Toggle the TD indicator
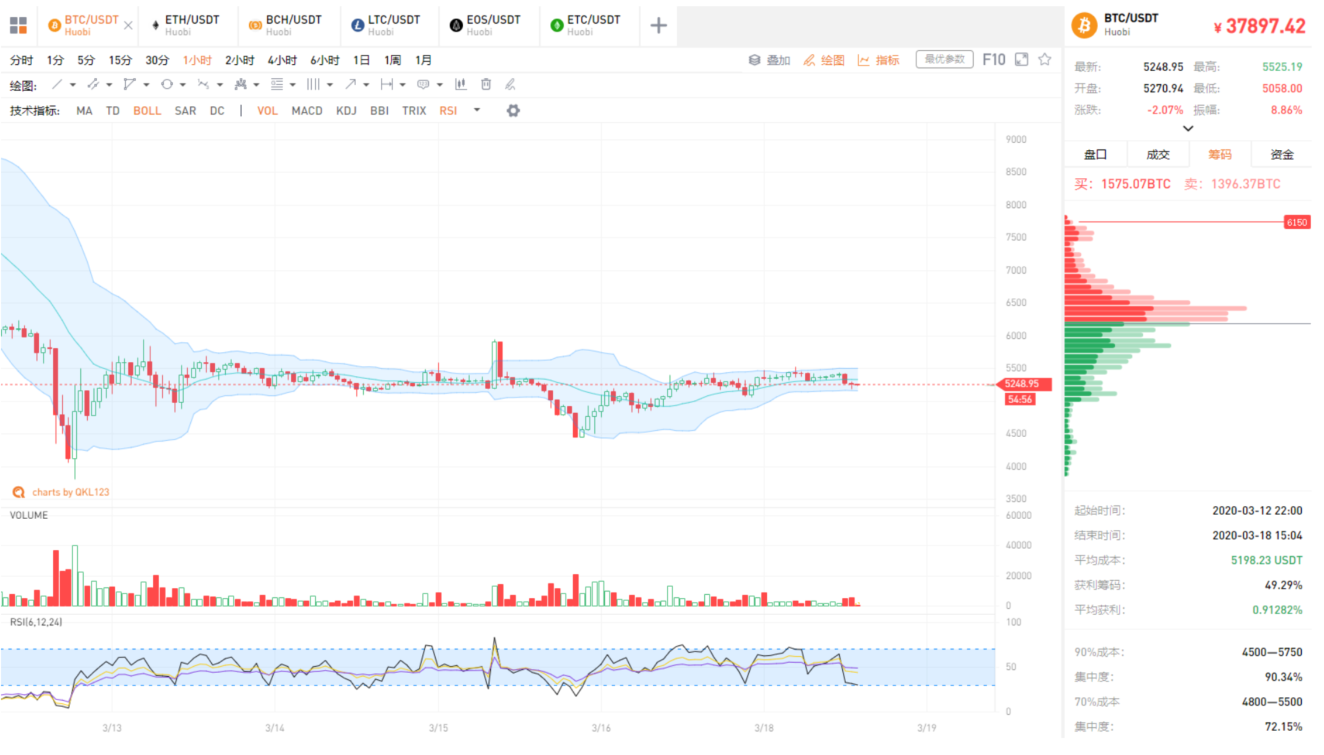The image size is (1324, 755). tap(113, 111)
